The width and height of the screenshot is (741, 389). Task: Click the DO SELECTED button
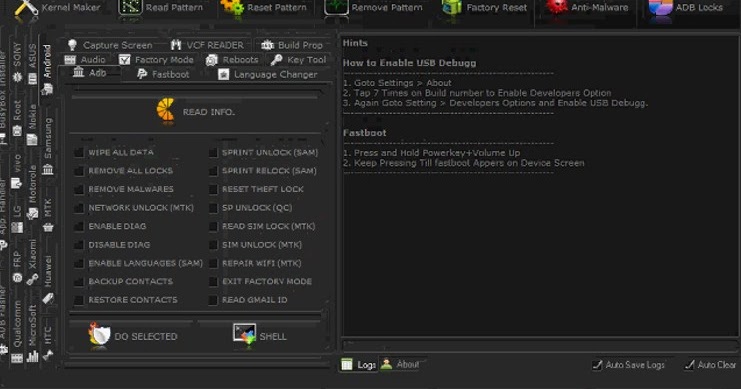click(x=133, y=336)
